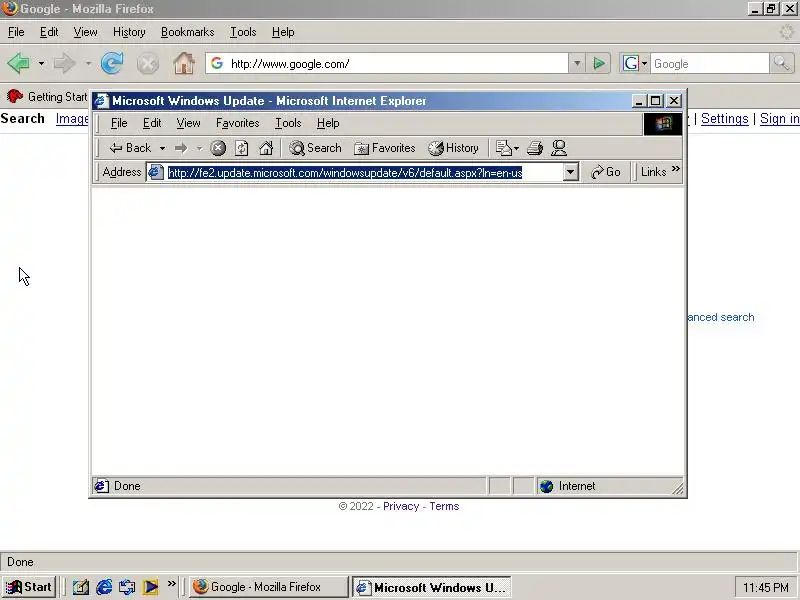This screenshot has height=600, width=800.
Task: Click IE Go button
Action: (606, 172)
